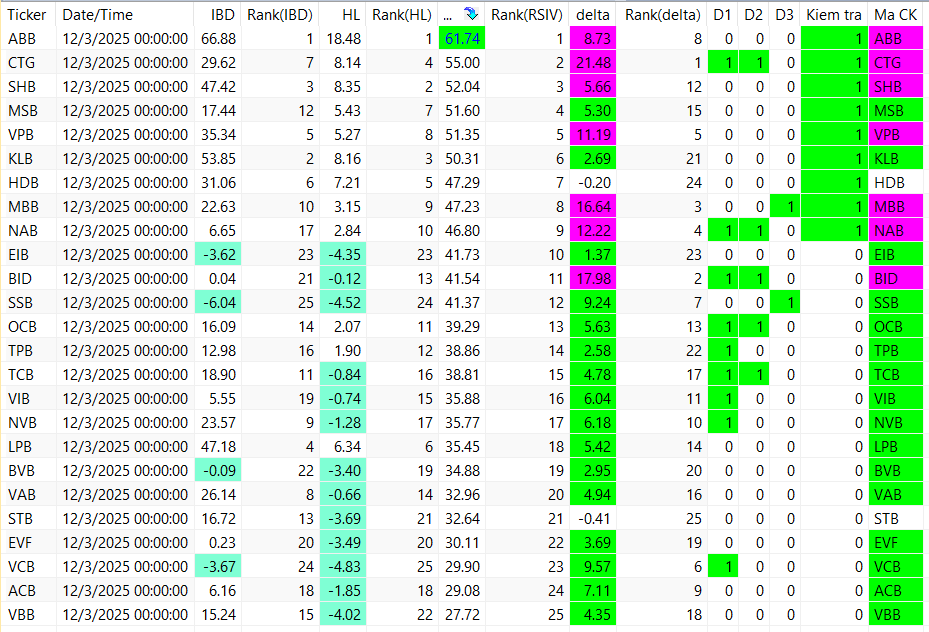Sort by the Ticker column header

pos(27,14)
